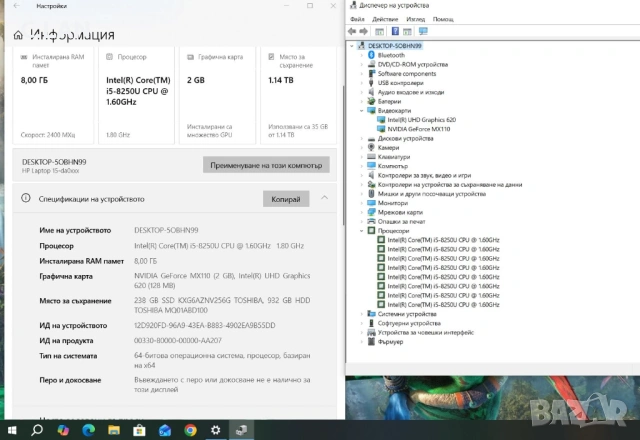Select the DVD/CD-ROM drive icon in device tree
The height and width of the screenshot is (440, 640).
pyautogui.click(x=371, y=64)
